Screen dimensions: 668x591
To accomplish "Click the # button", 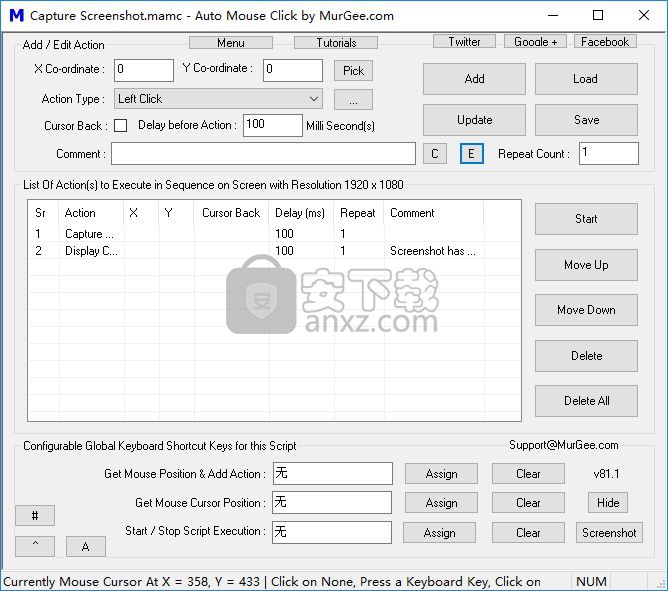I will 35,516.
